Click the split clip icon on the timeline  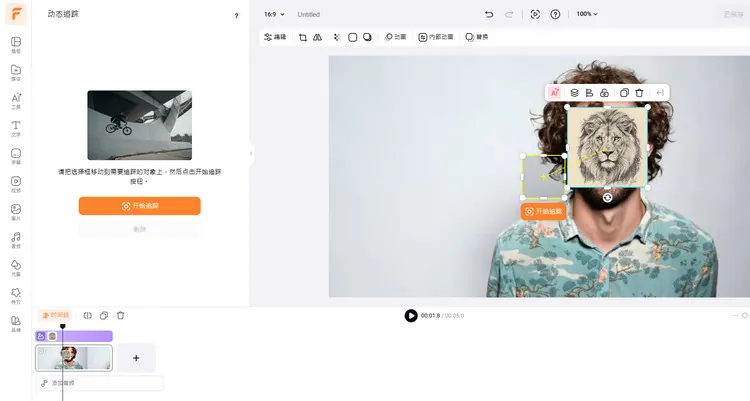coord(88,315)
